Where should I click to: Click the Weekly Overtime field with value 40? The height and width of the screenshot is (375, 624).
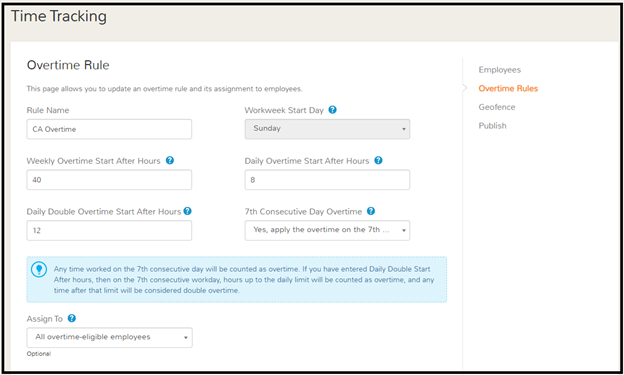109,180
